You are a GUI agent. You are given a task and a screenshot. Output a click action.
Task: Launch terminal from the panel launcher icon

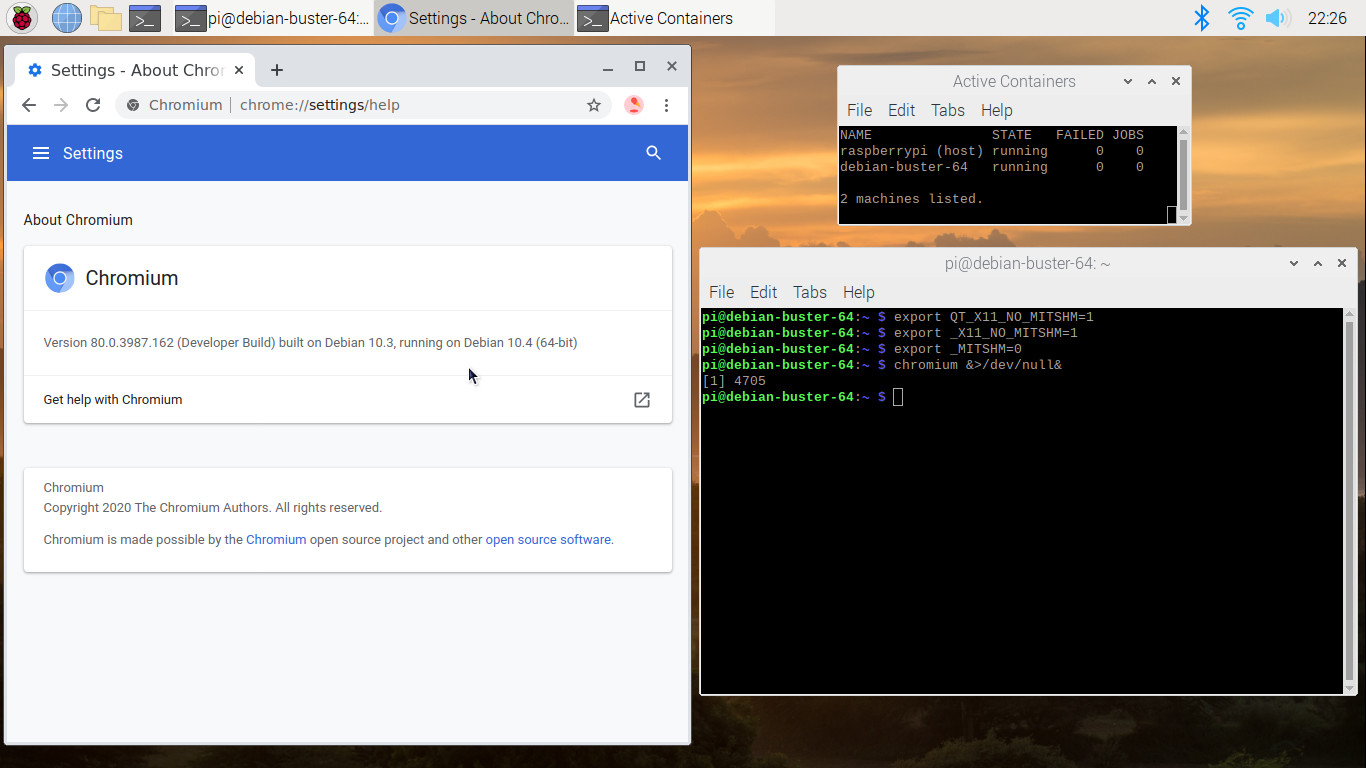(145, 18)
